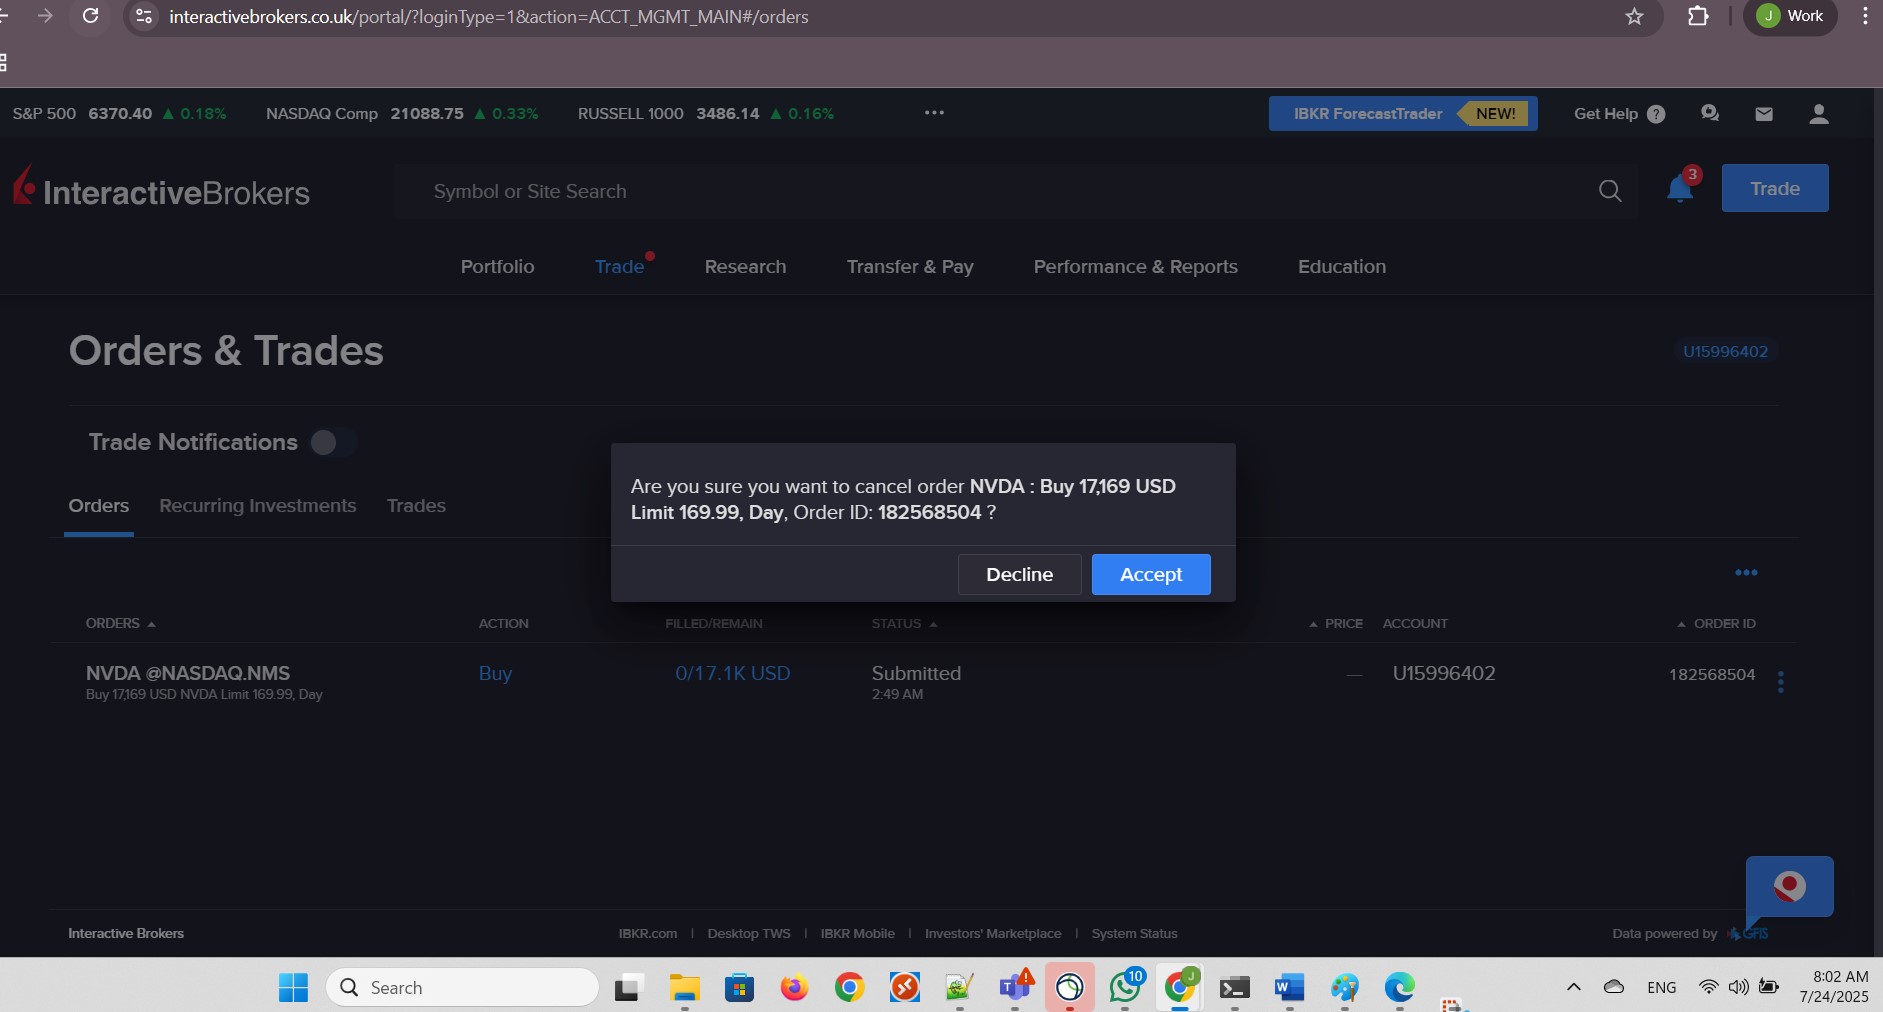1883x1012 pixels.
Task: Open the orders table more options dots
Action: click(1746, 572)
